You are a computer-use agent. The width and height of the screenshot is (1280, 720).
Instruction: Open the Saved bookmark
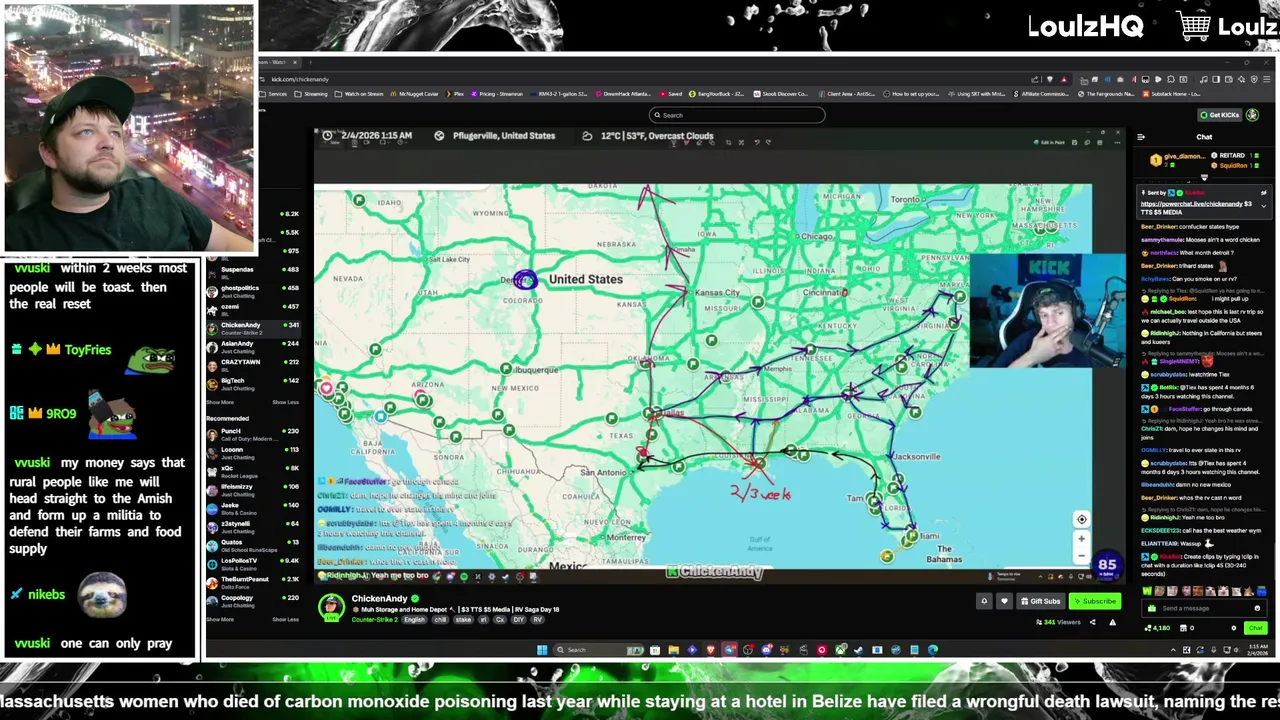tap(671, 94)
